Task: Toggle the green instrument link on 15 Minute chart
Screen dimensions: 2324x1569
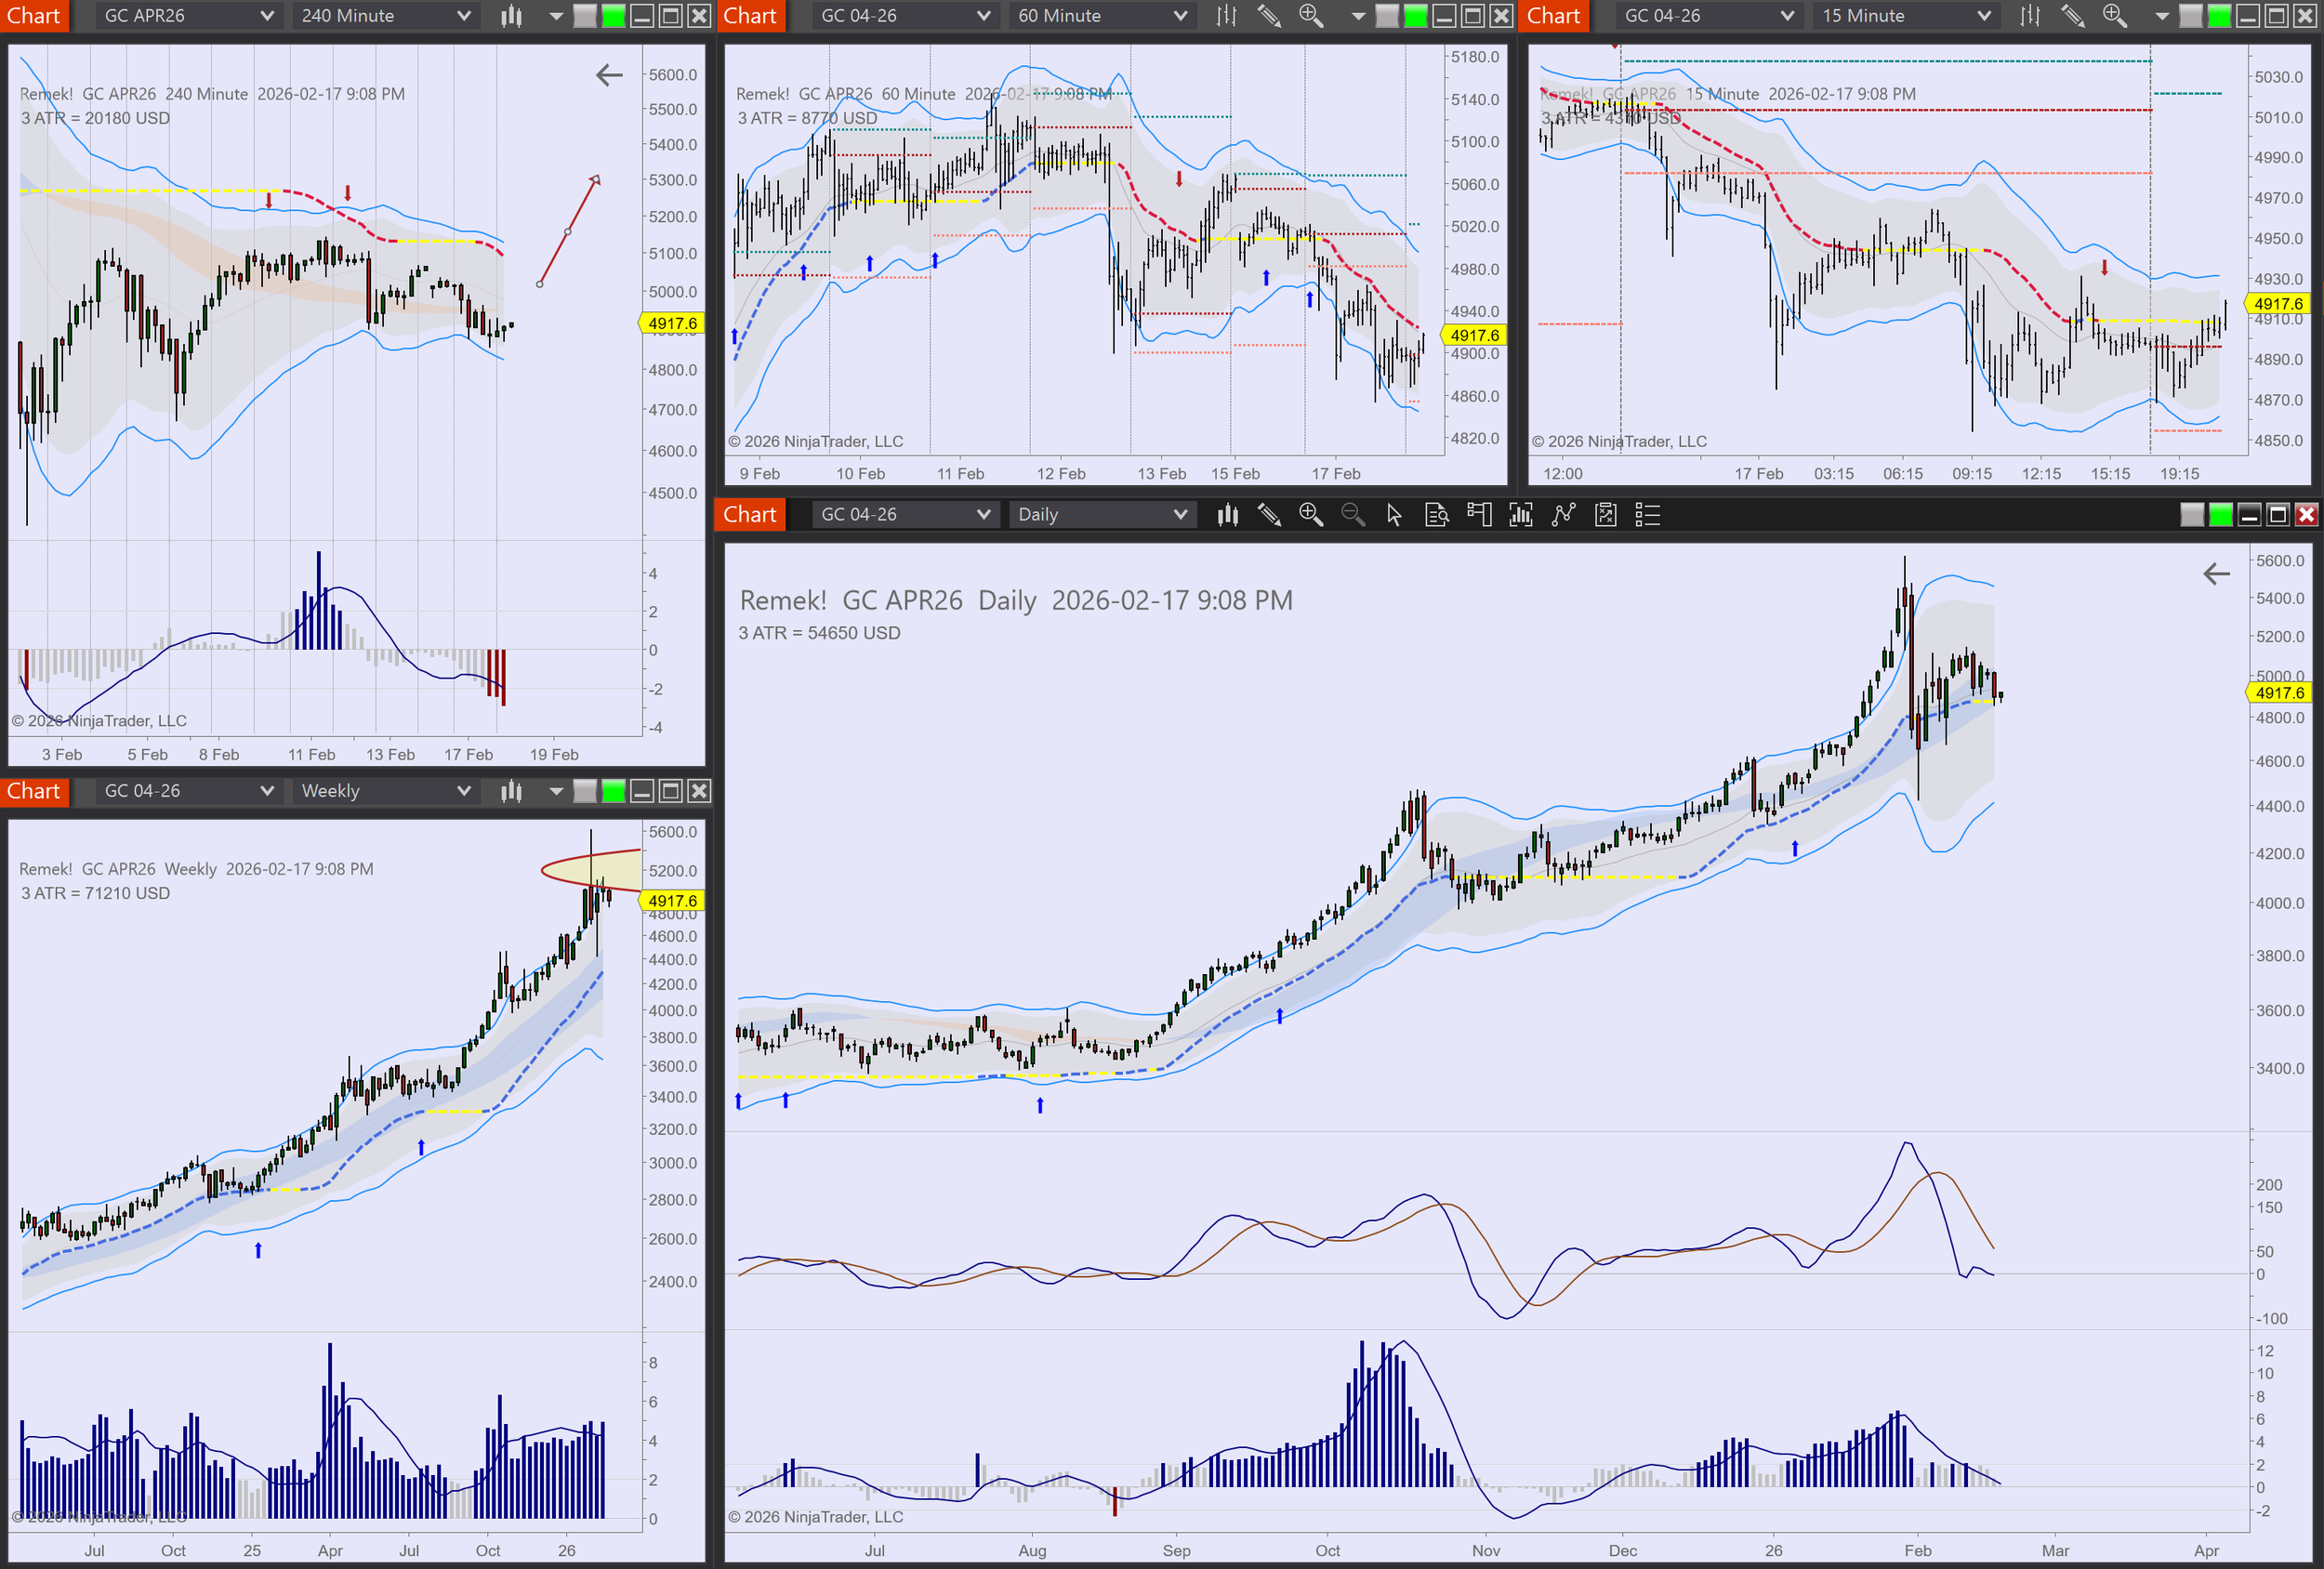Action: pyautogui.click(x=2218, y=16)
